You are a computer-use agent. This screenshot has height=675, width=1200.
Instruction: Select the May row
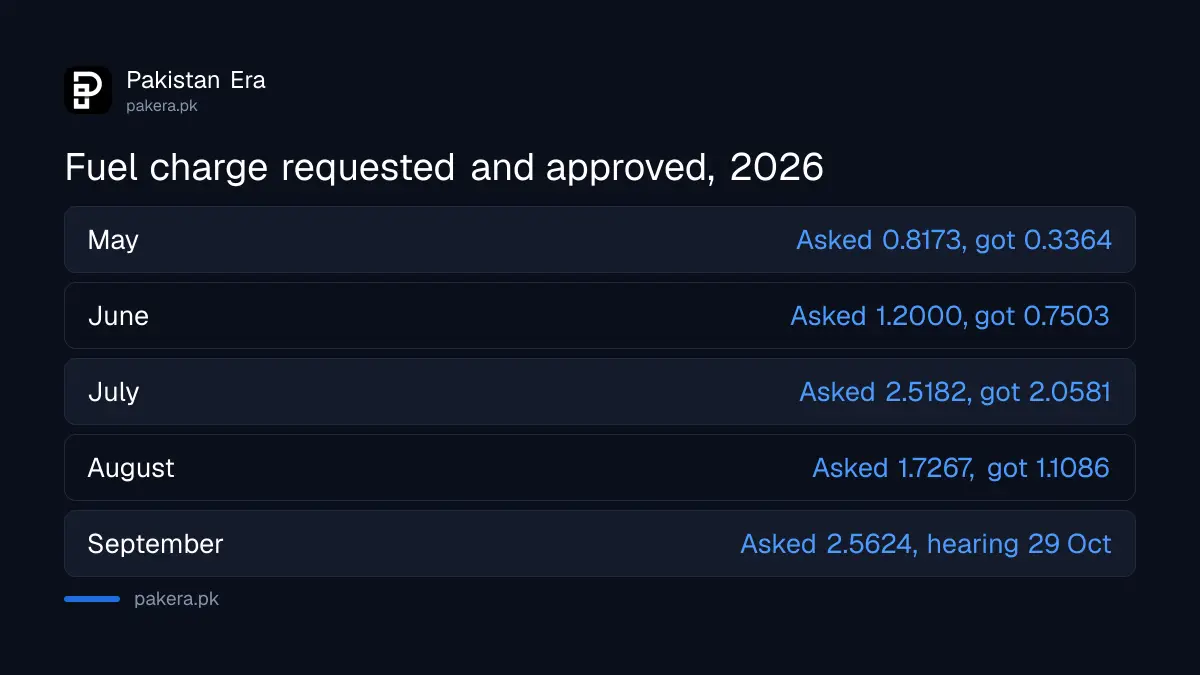(600, 240)
